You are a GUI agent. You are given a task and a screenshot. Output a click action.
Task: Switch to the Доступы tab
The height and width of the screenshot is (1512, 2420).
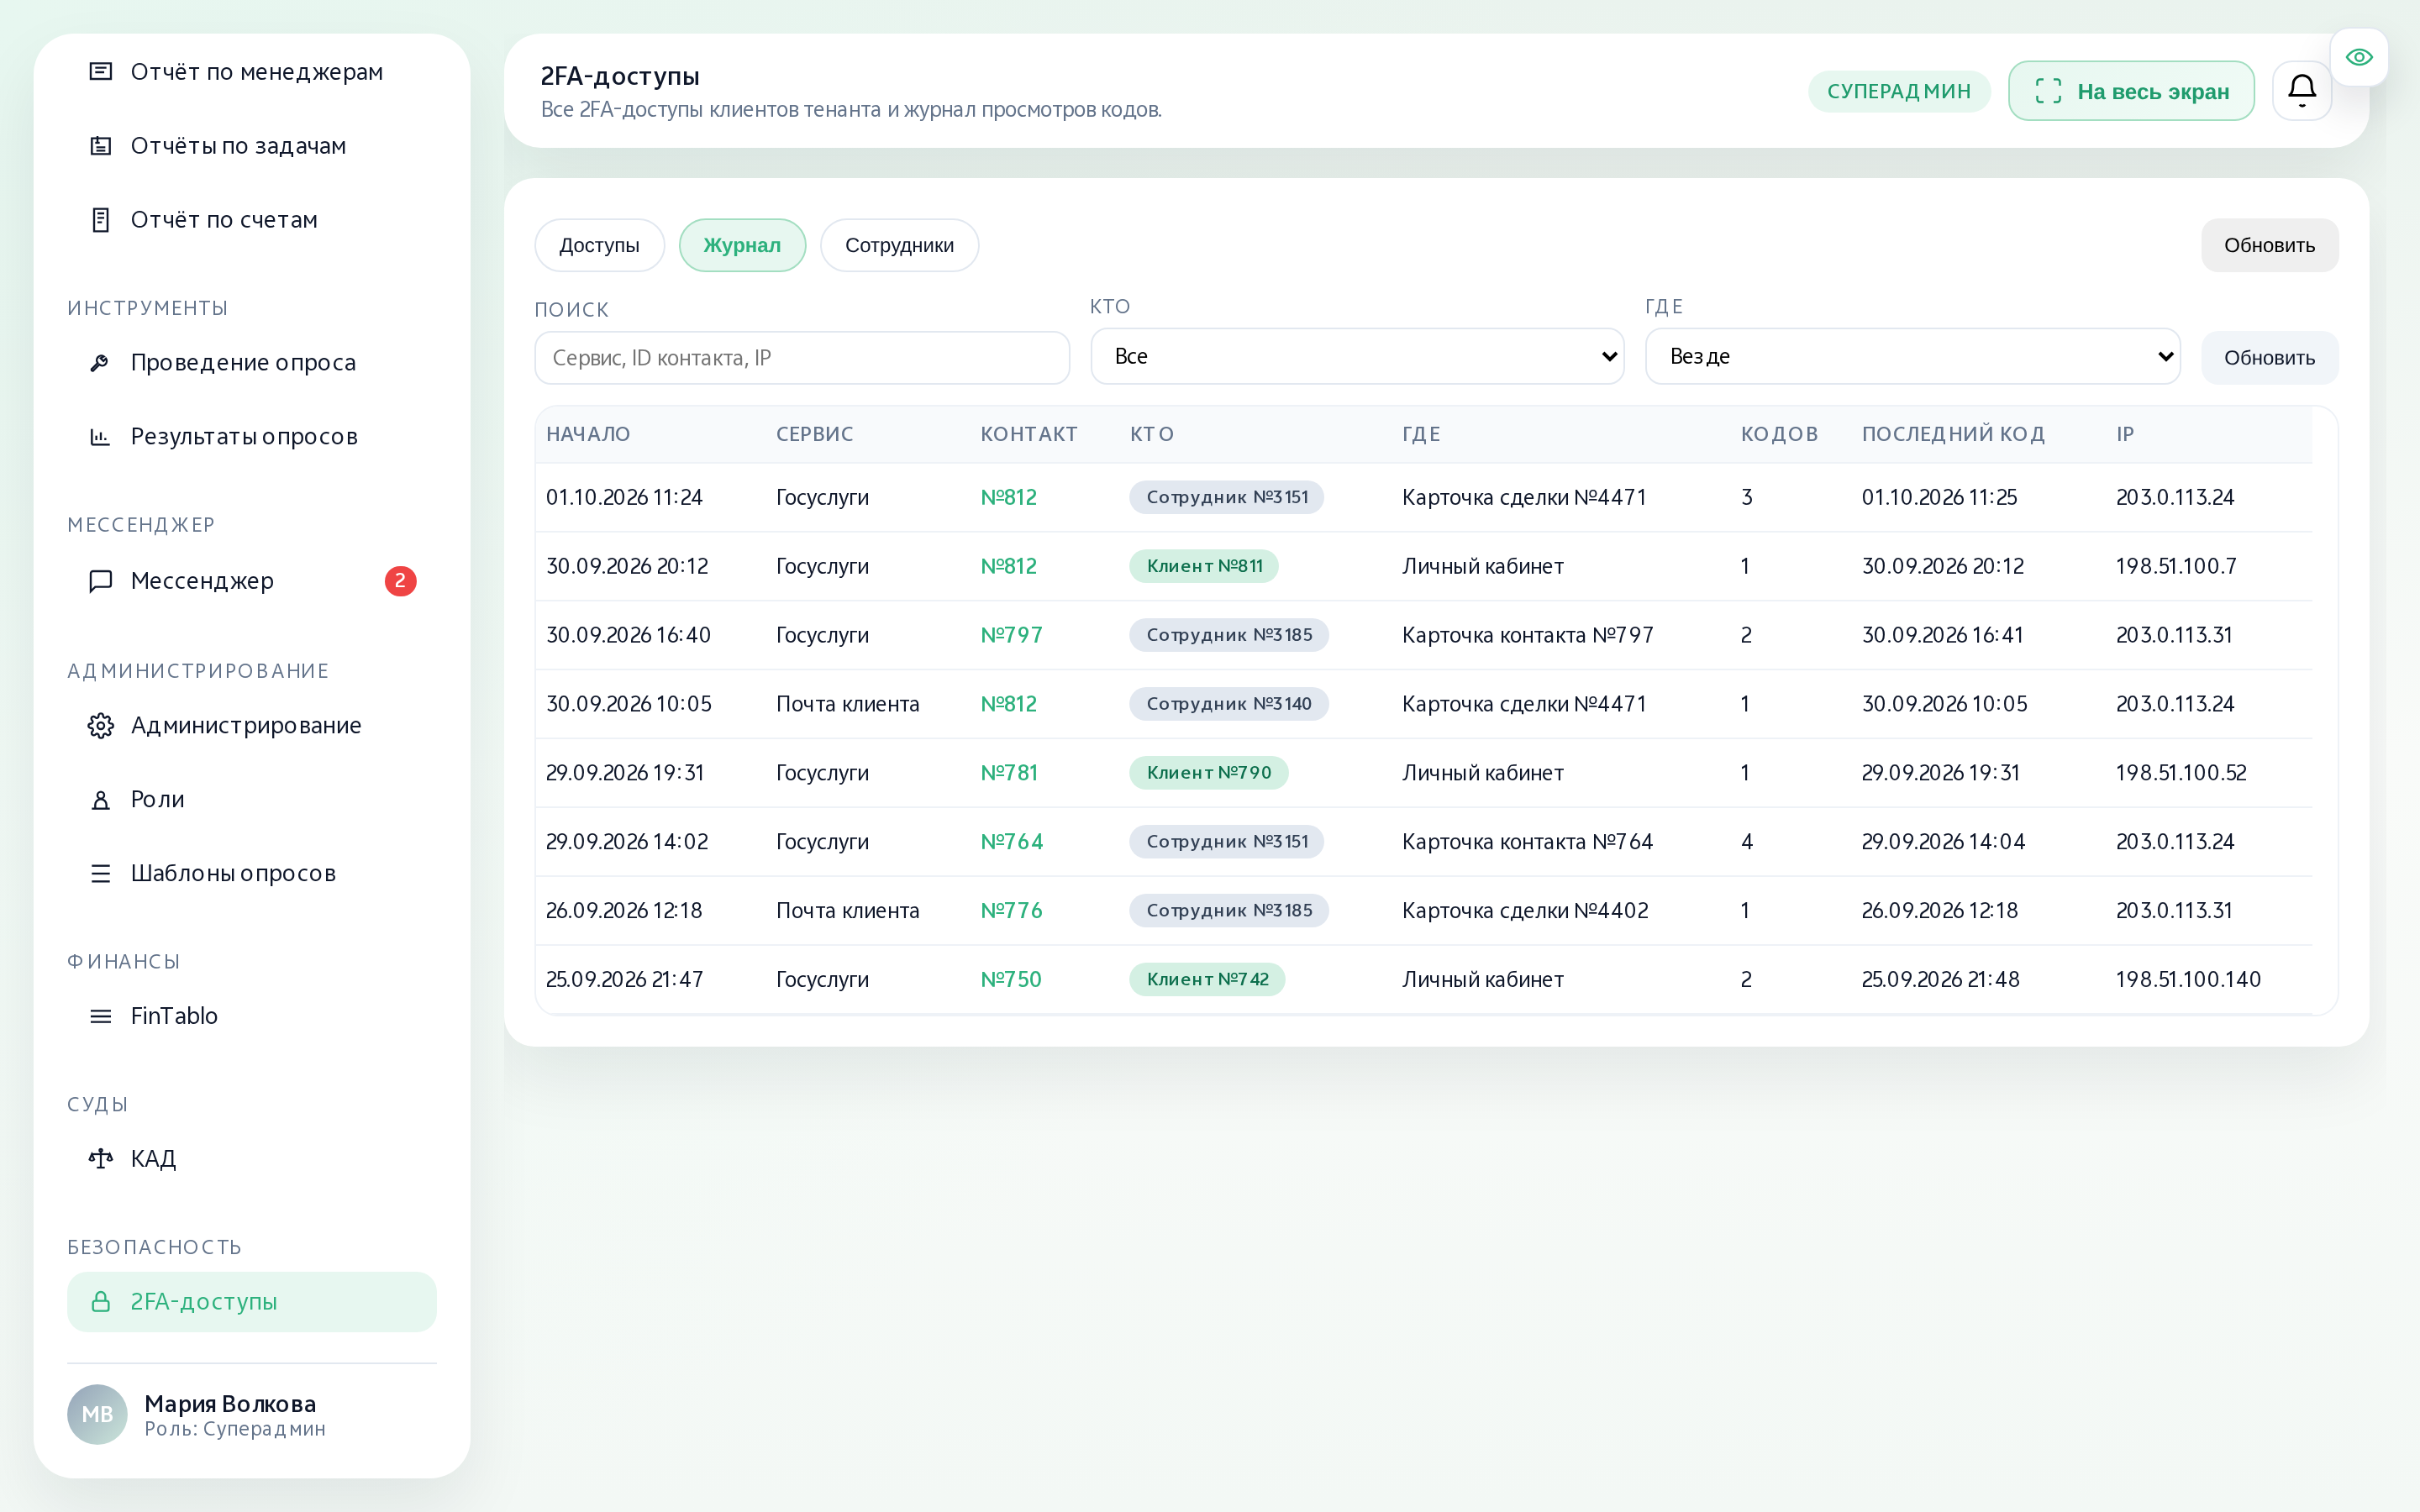pyautogui.click(x=599, y=245)
